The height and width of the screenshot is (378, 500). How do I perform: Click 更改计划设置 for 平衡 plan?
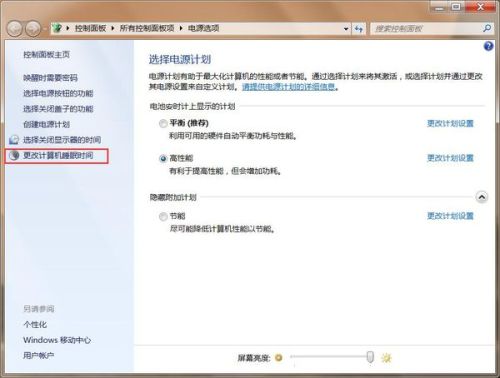tap(450, 124)
